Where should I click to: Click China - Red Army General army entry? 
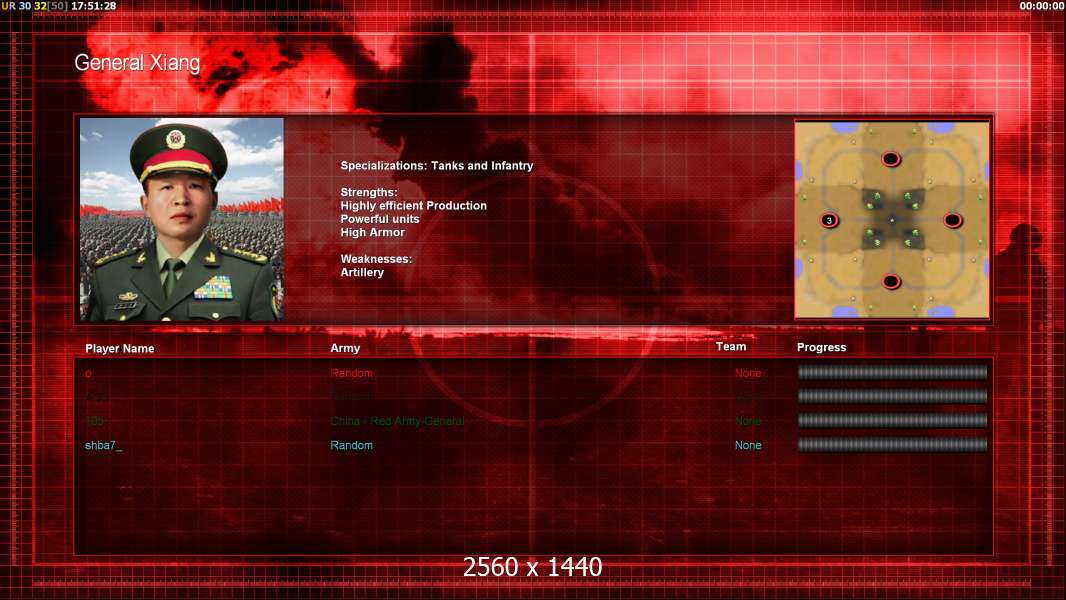[x=397, y=421]
